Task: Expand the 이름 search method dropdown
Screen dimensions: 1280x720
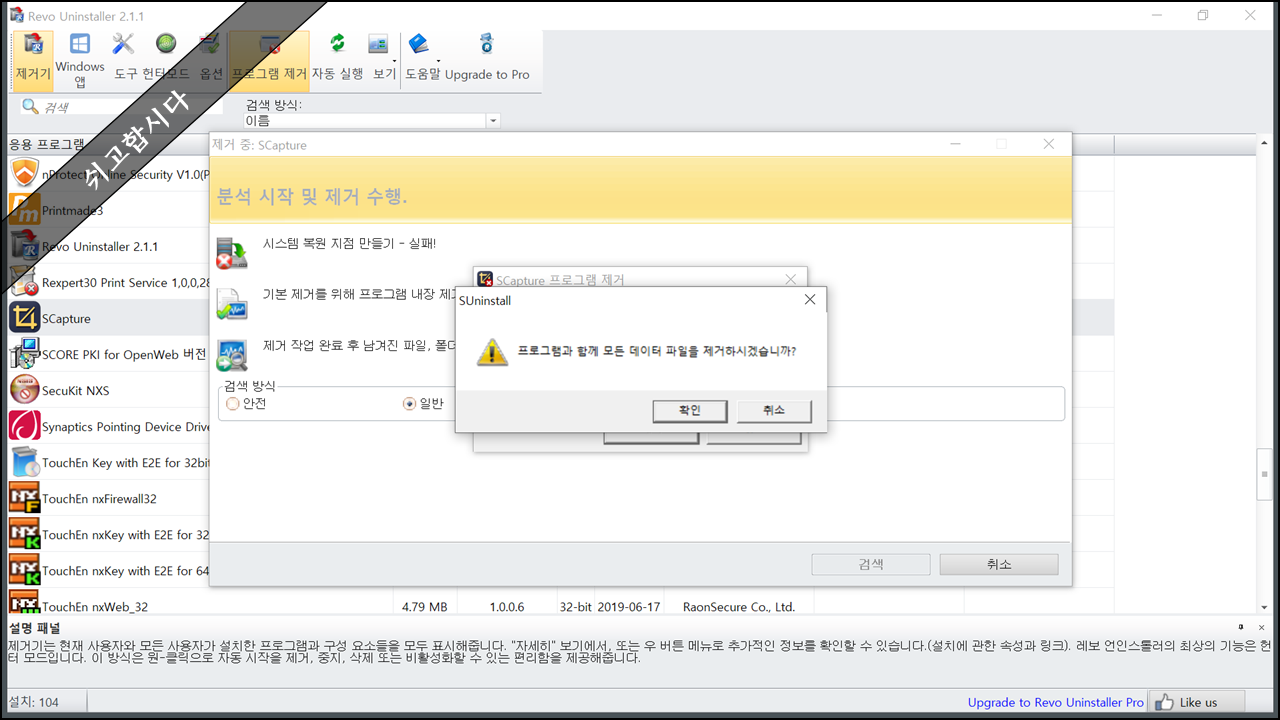Action: (492, 121)
